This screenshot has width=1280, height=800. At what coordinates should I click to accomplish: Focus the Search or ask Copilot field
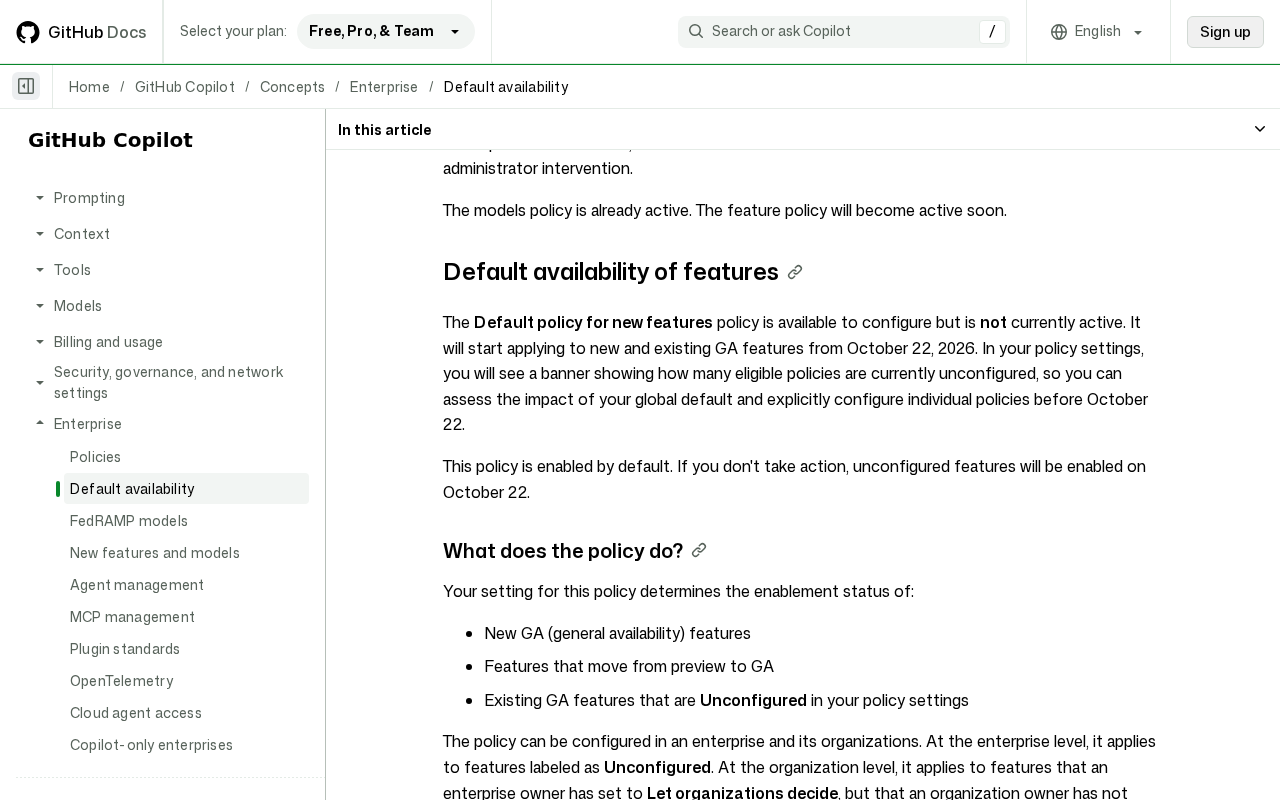[844, 31]
